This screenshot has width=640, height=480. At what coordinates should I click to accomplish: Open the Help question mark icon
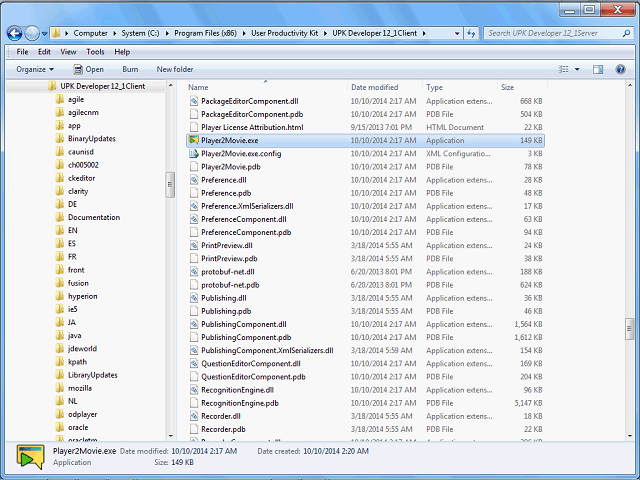point(620,69)
